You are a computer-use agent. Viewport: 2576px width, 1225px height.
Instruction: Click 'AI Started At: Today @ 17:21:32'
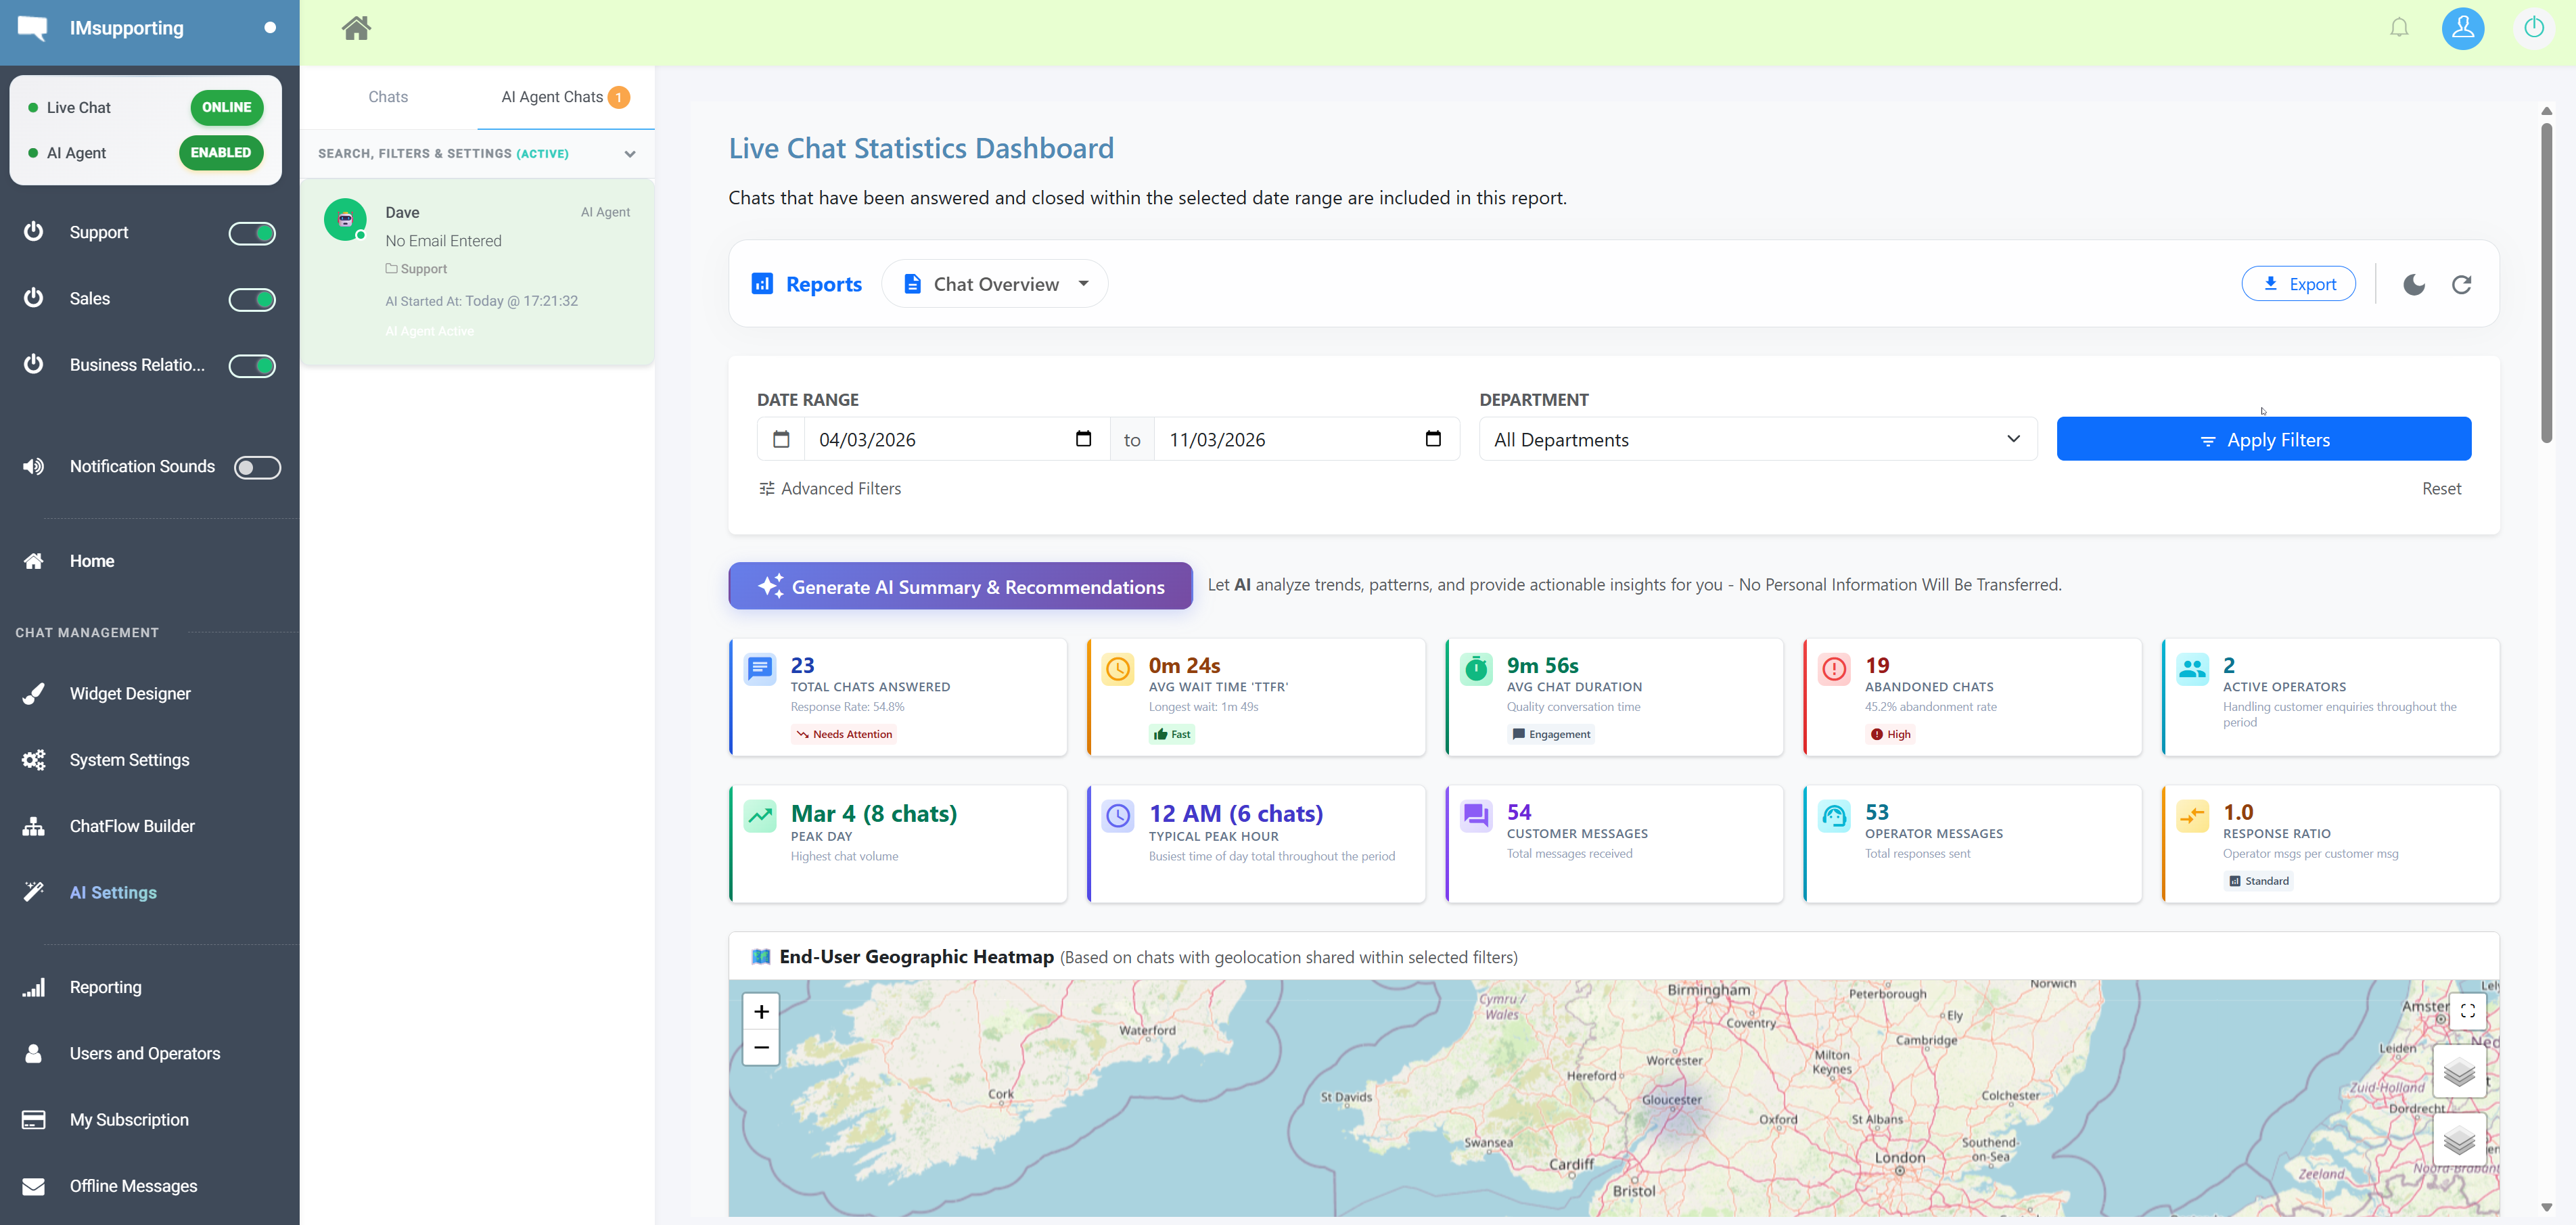[x=481, y=301]
